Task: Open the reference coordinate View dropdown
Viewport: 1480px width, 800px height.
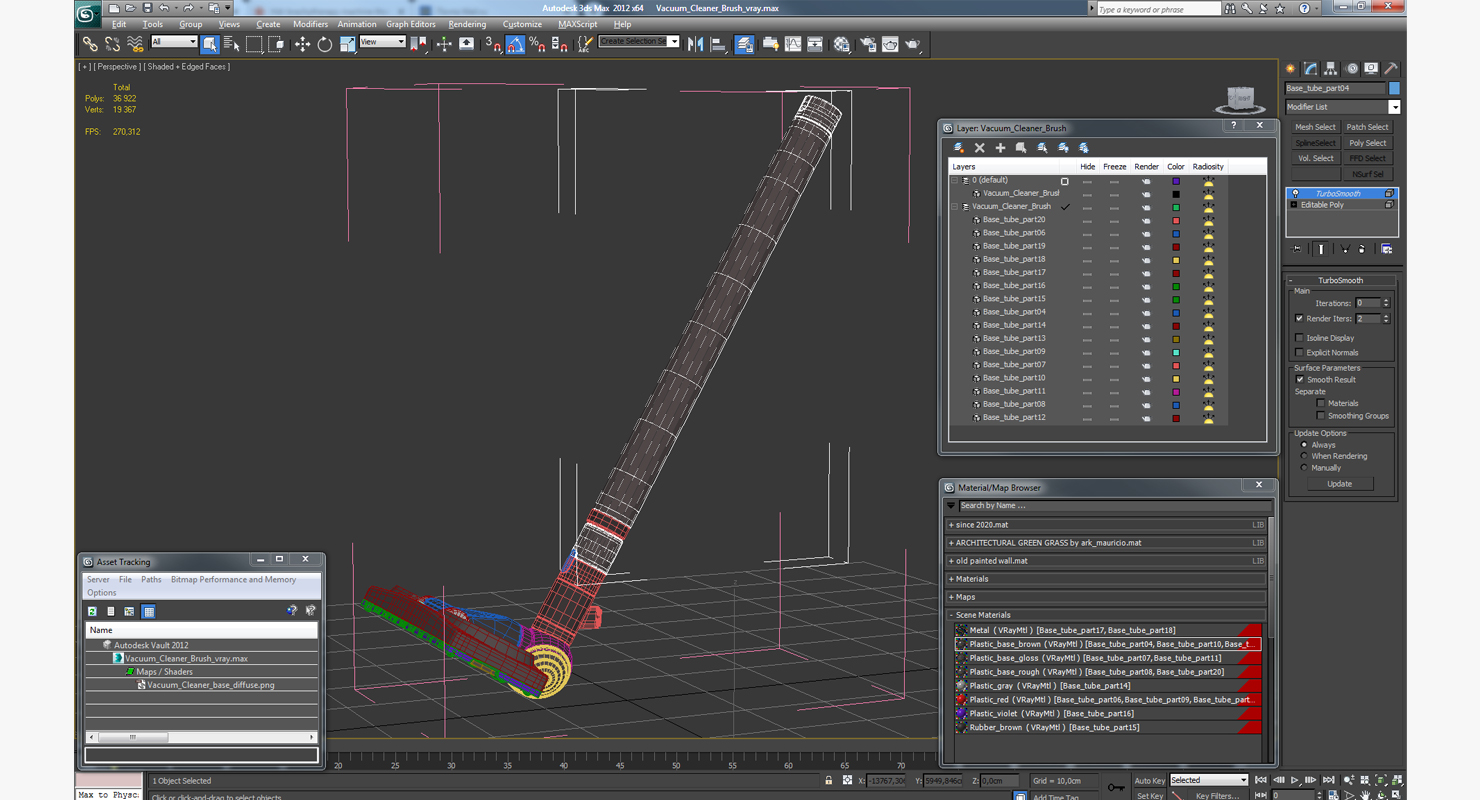Action: (382, 42)
